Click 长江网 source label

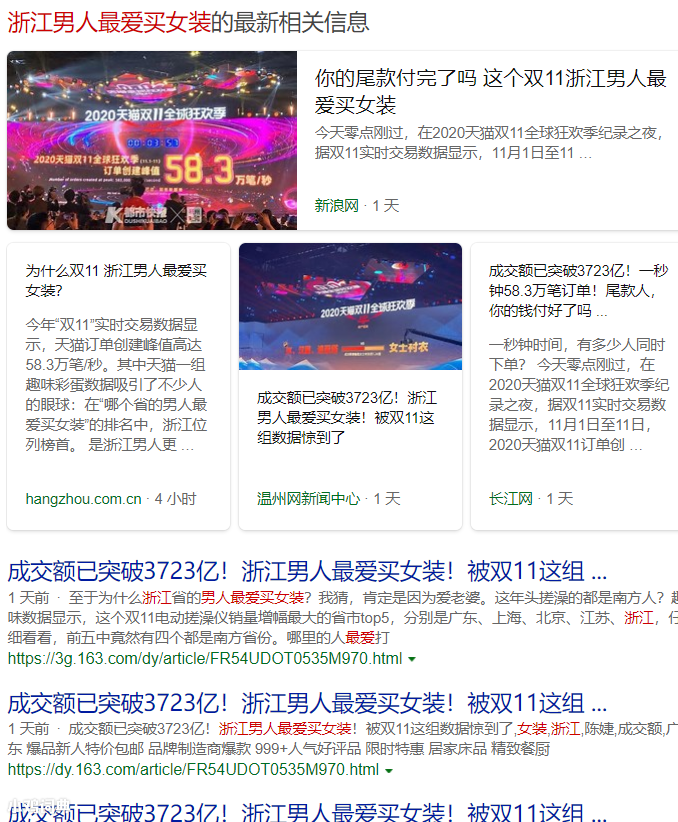pos(511,499)
